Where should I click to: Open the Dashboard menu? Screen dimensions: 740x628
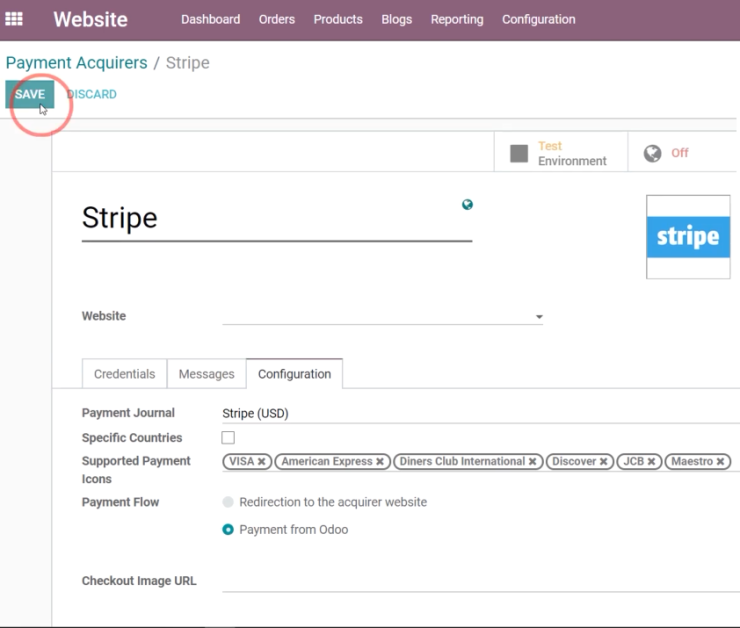tap(210, 19)
